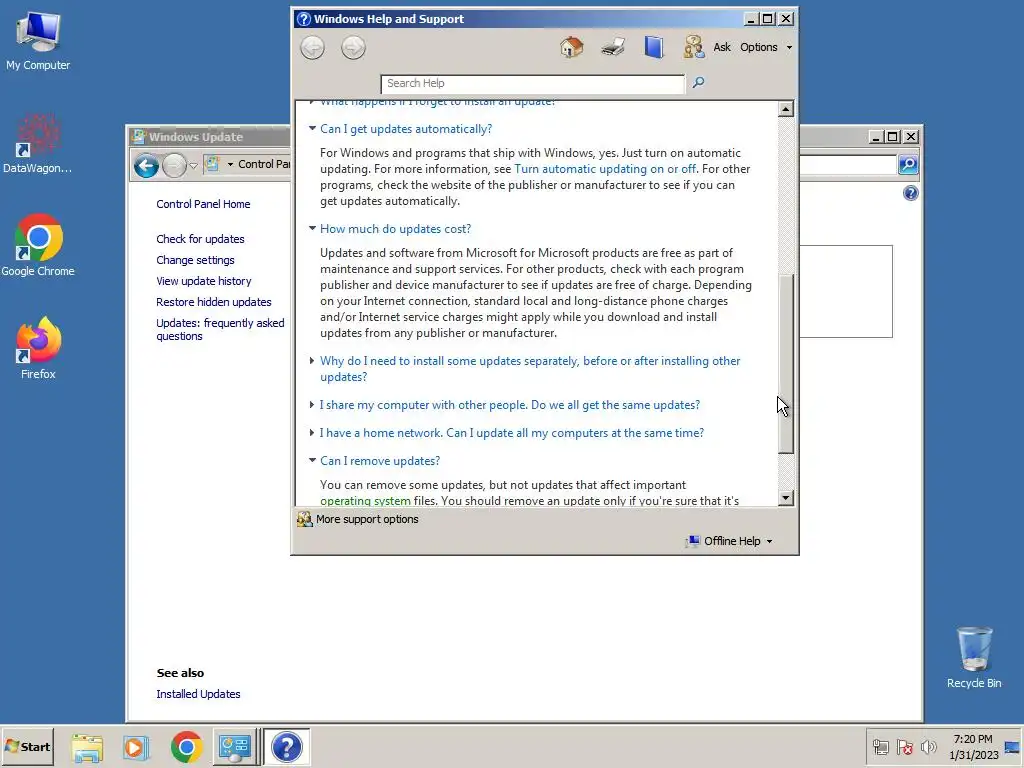Launch Chrome from taskbar
Viewport: 1024px width, 768px height.
(x=186, y=747)
